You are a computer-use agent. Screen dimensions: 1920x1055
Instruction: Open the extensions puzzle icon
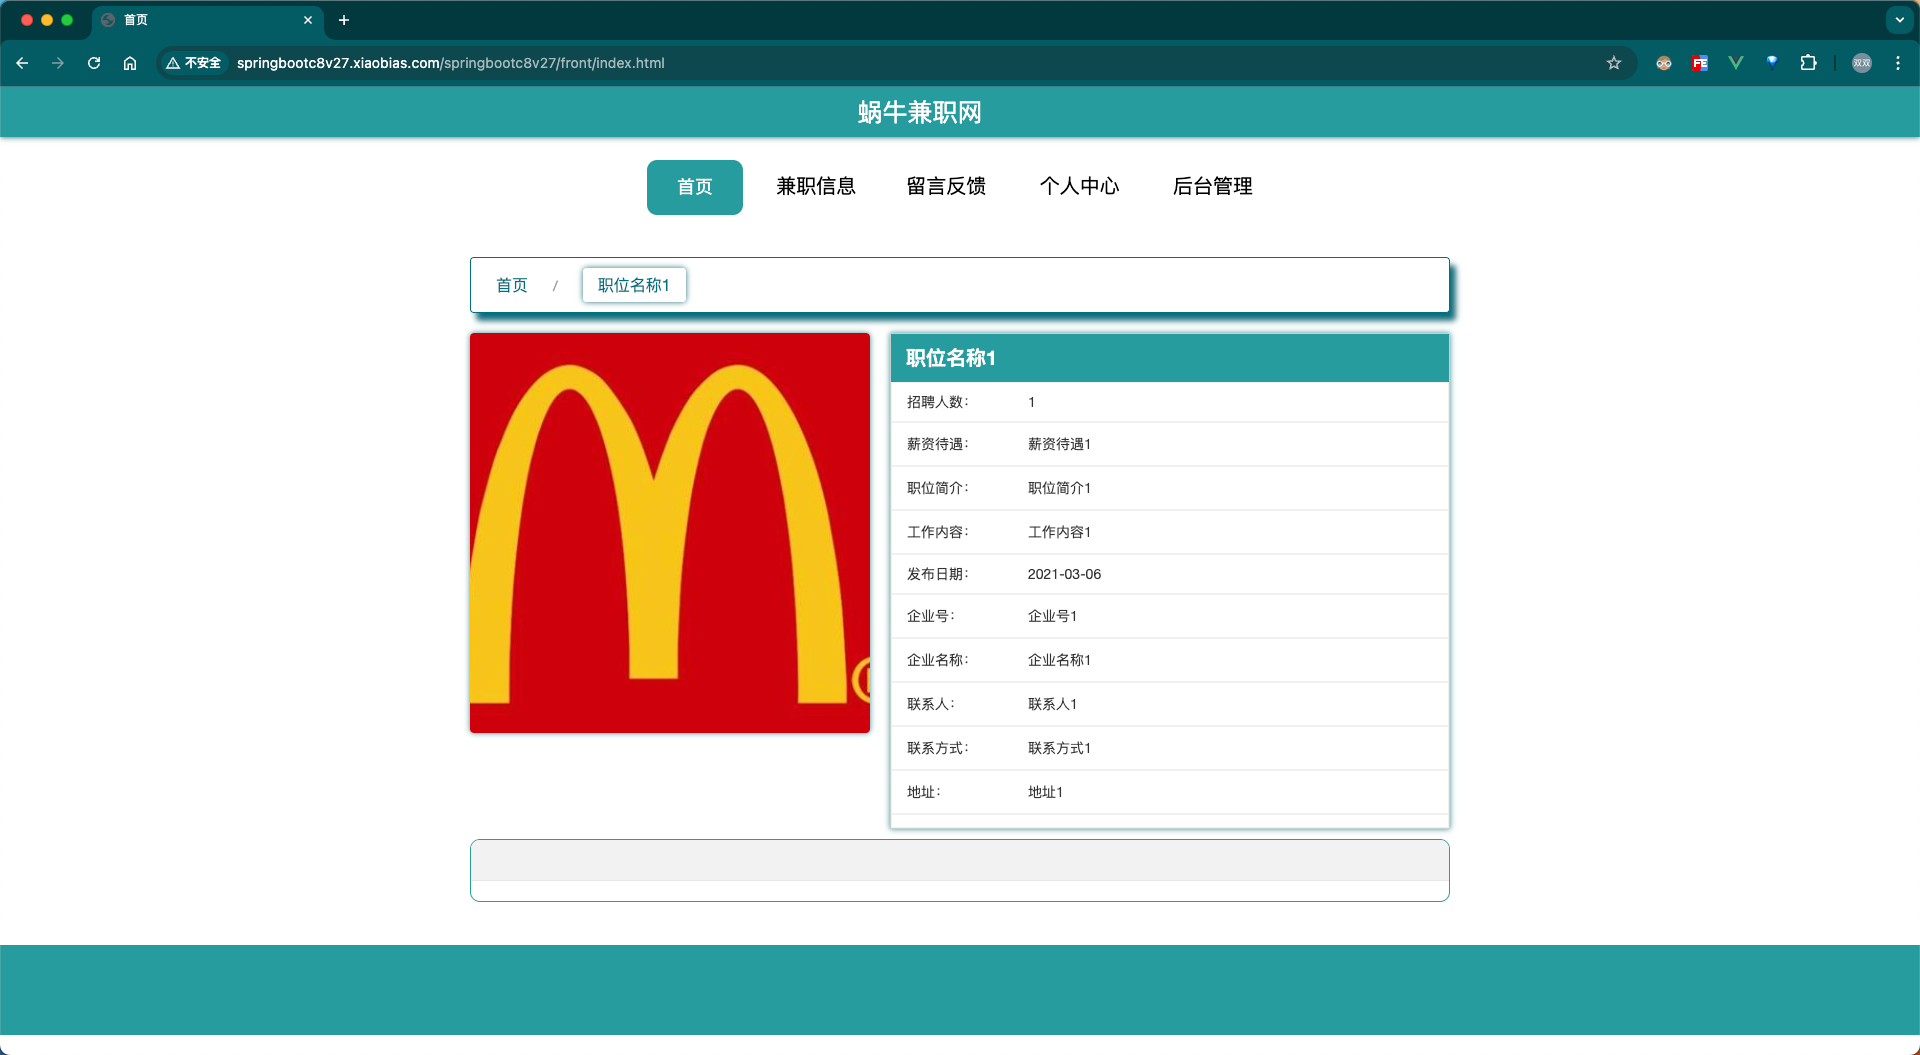click(1808, 63)
